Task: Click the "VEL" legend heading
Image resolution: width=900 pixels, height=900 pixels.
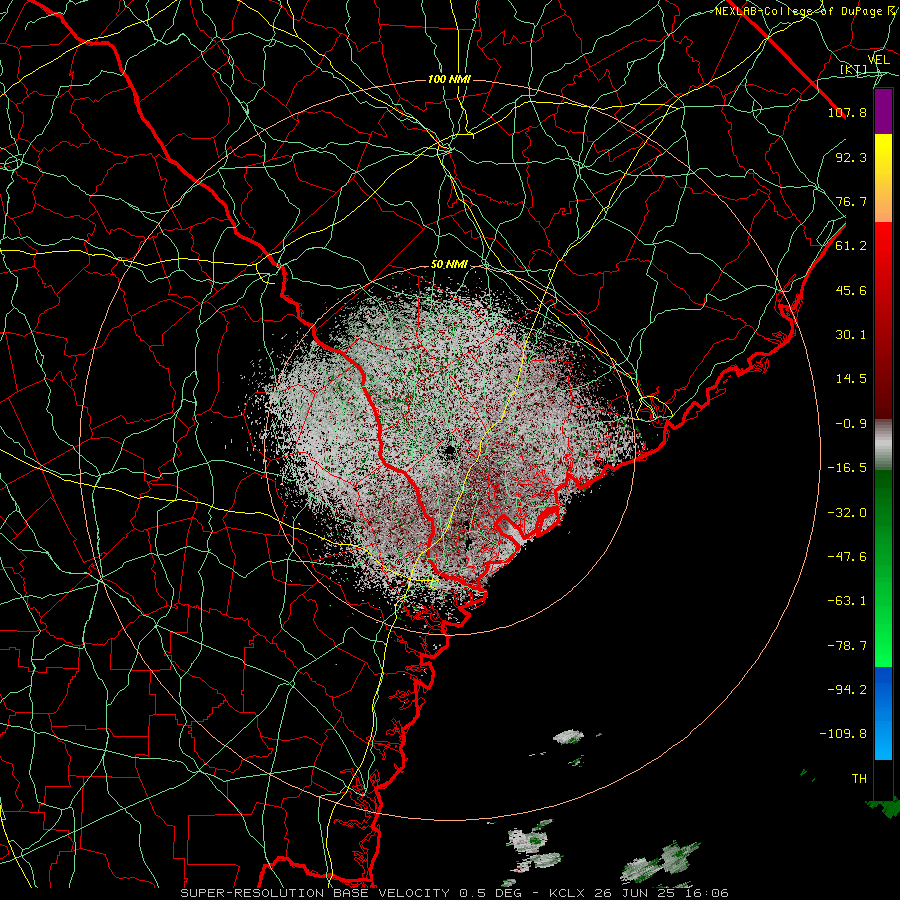Action: point(878,60)
